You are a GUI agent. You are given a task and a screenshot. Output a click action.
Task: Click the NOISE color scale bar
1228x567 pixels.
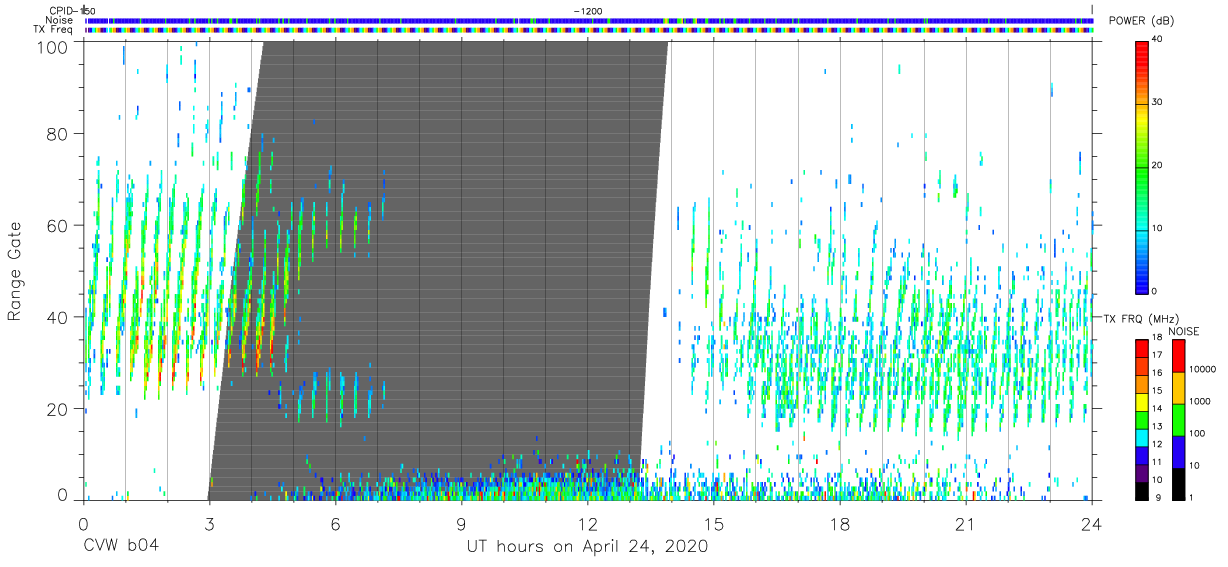click(1179, 418)
